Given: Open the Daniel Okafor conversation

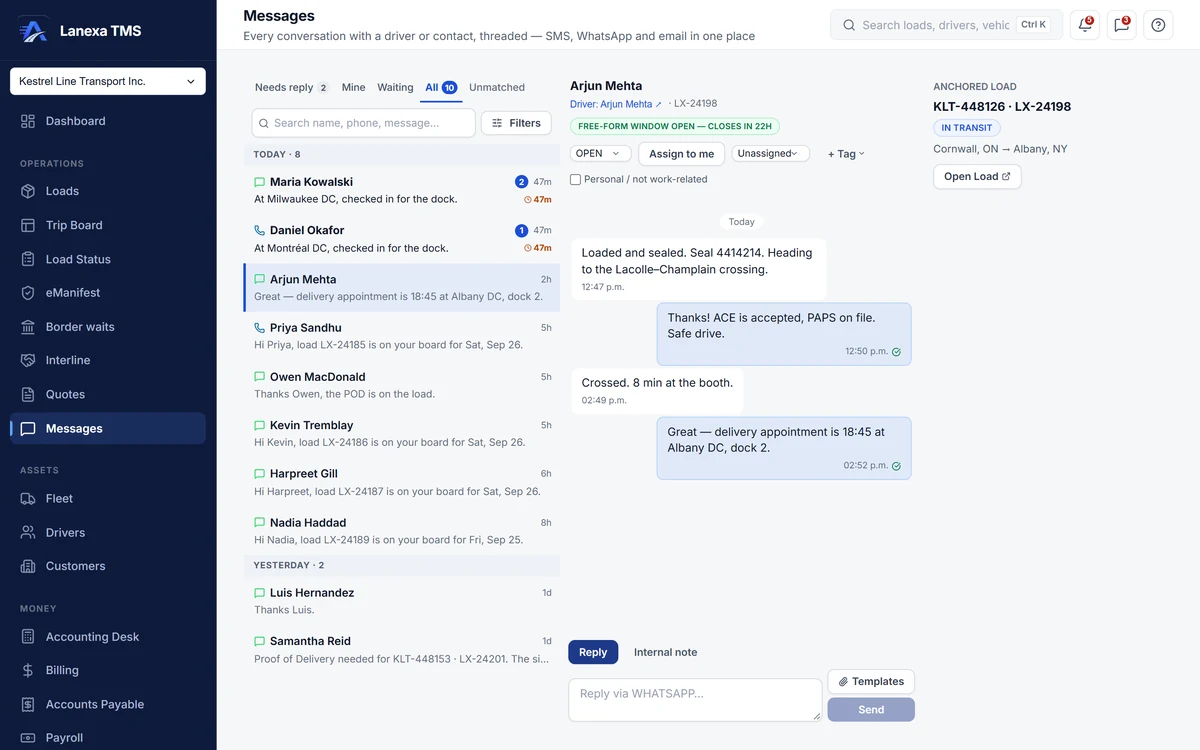Looking at the screenshot, I should [402, 239].
